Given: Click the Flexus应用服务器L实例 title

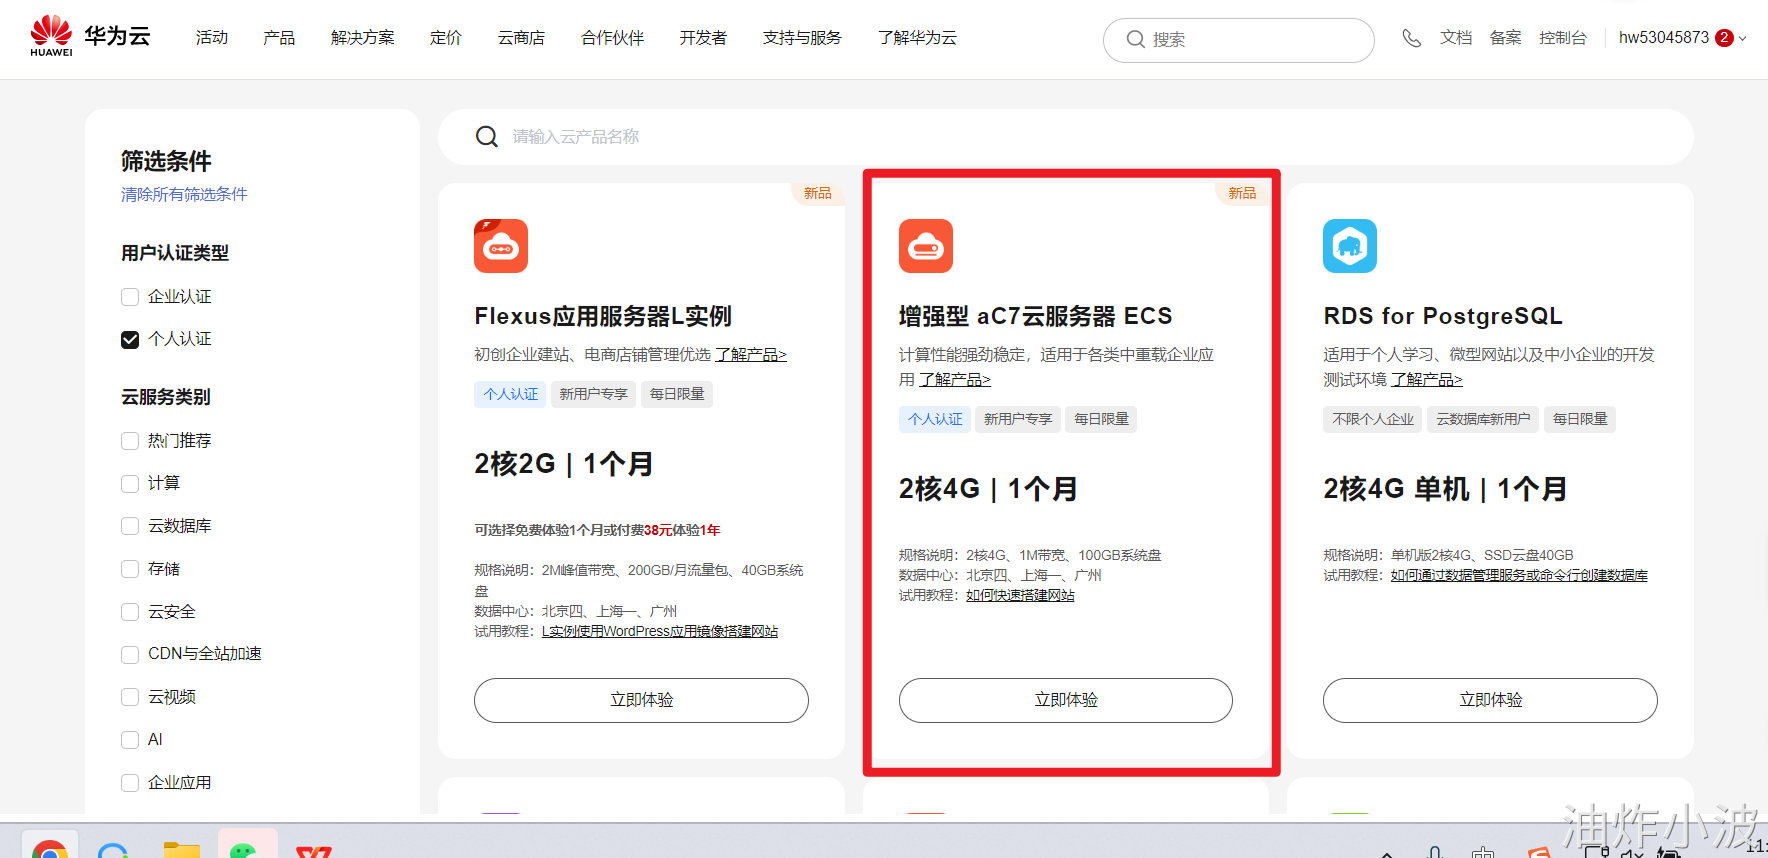Looking at the screenshot, I should 603,317.
